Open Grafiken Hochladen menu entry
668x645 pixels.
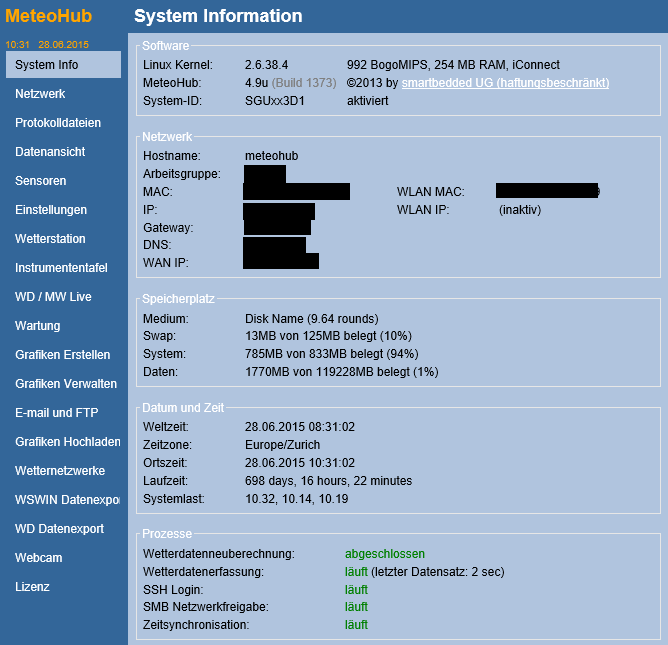click(67, 442)
